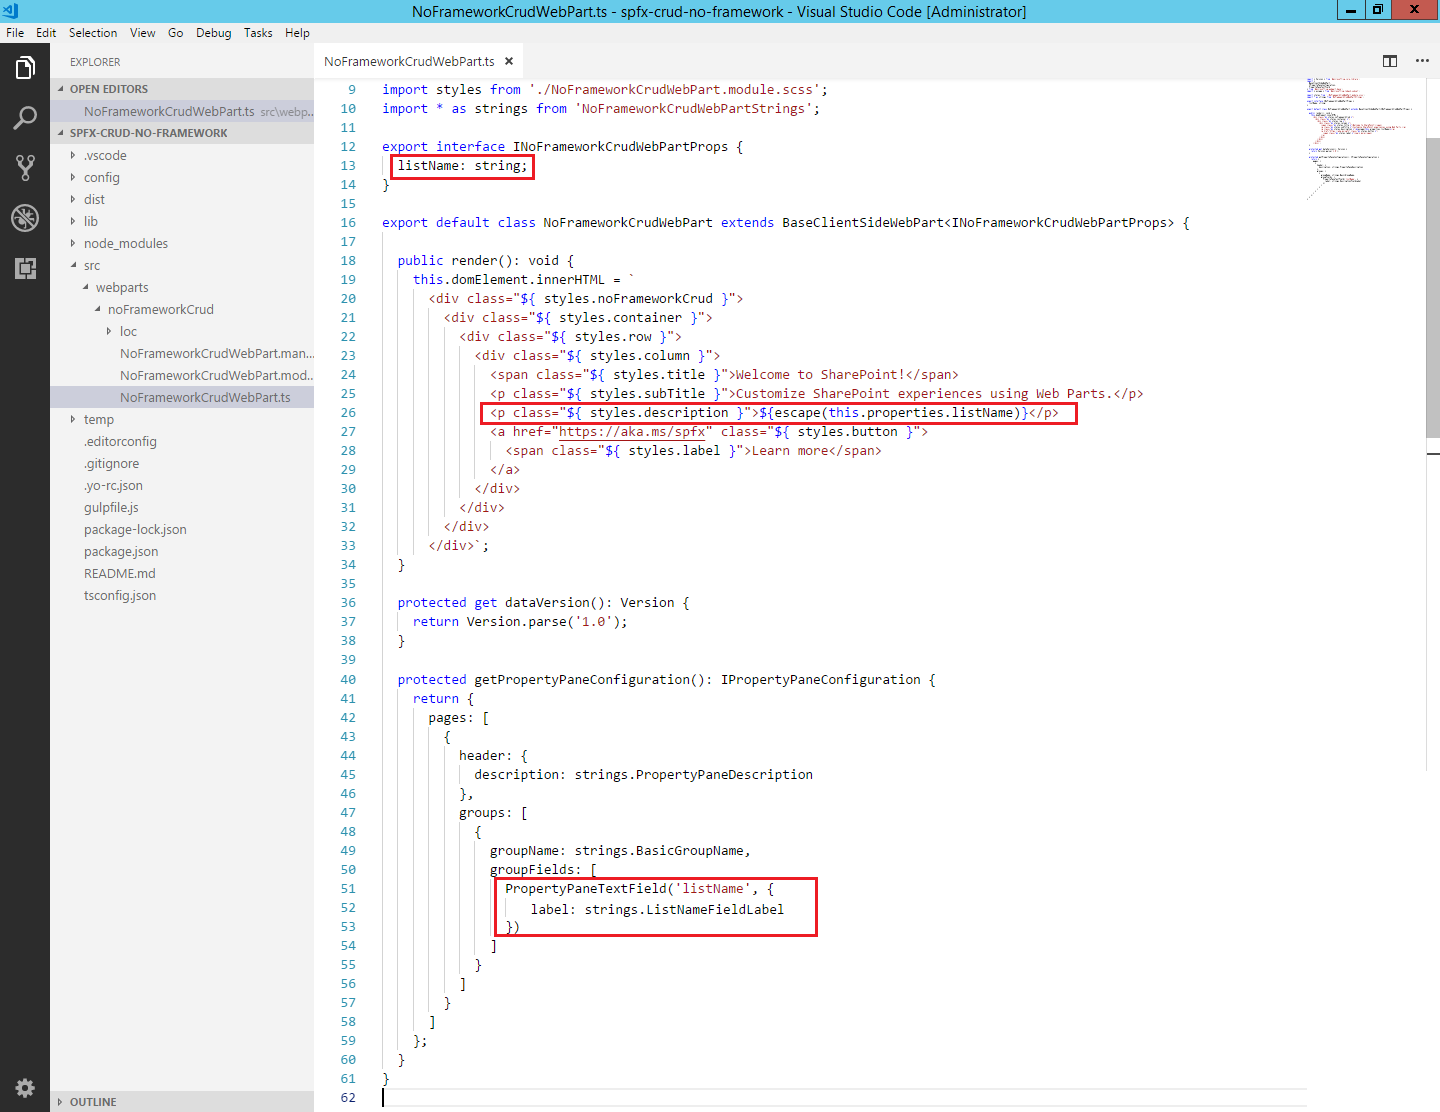This screenshot has height=1112, width=1440.
Task: Click the editor vertical scrollbar
Action: tap(1432, 290)
